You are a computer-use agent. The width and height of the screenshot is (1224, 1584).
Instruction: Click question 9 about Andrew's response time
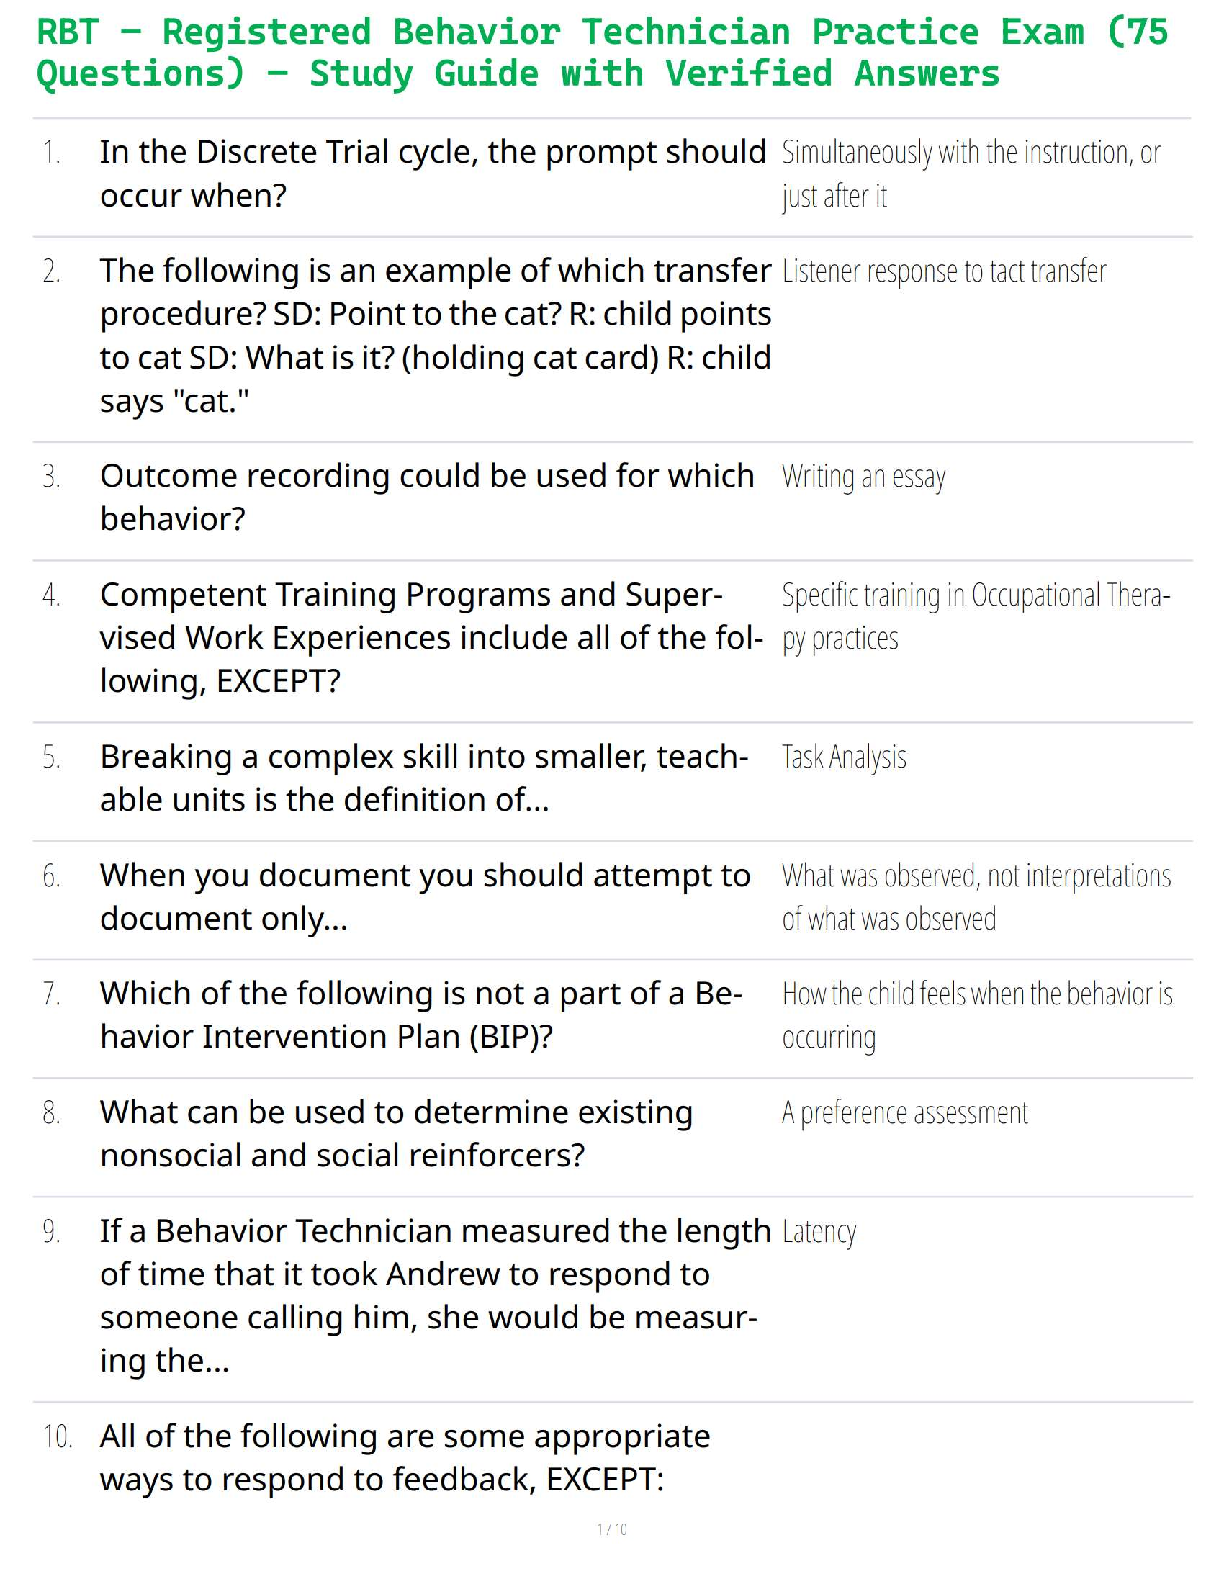435,1296
